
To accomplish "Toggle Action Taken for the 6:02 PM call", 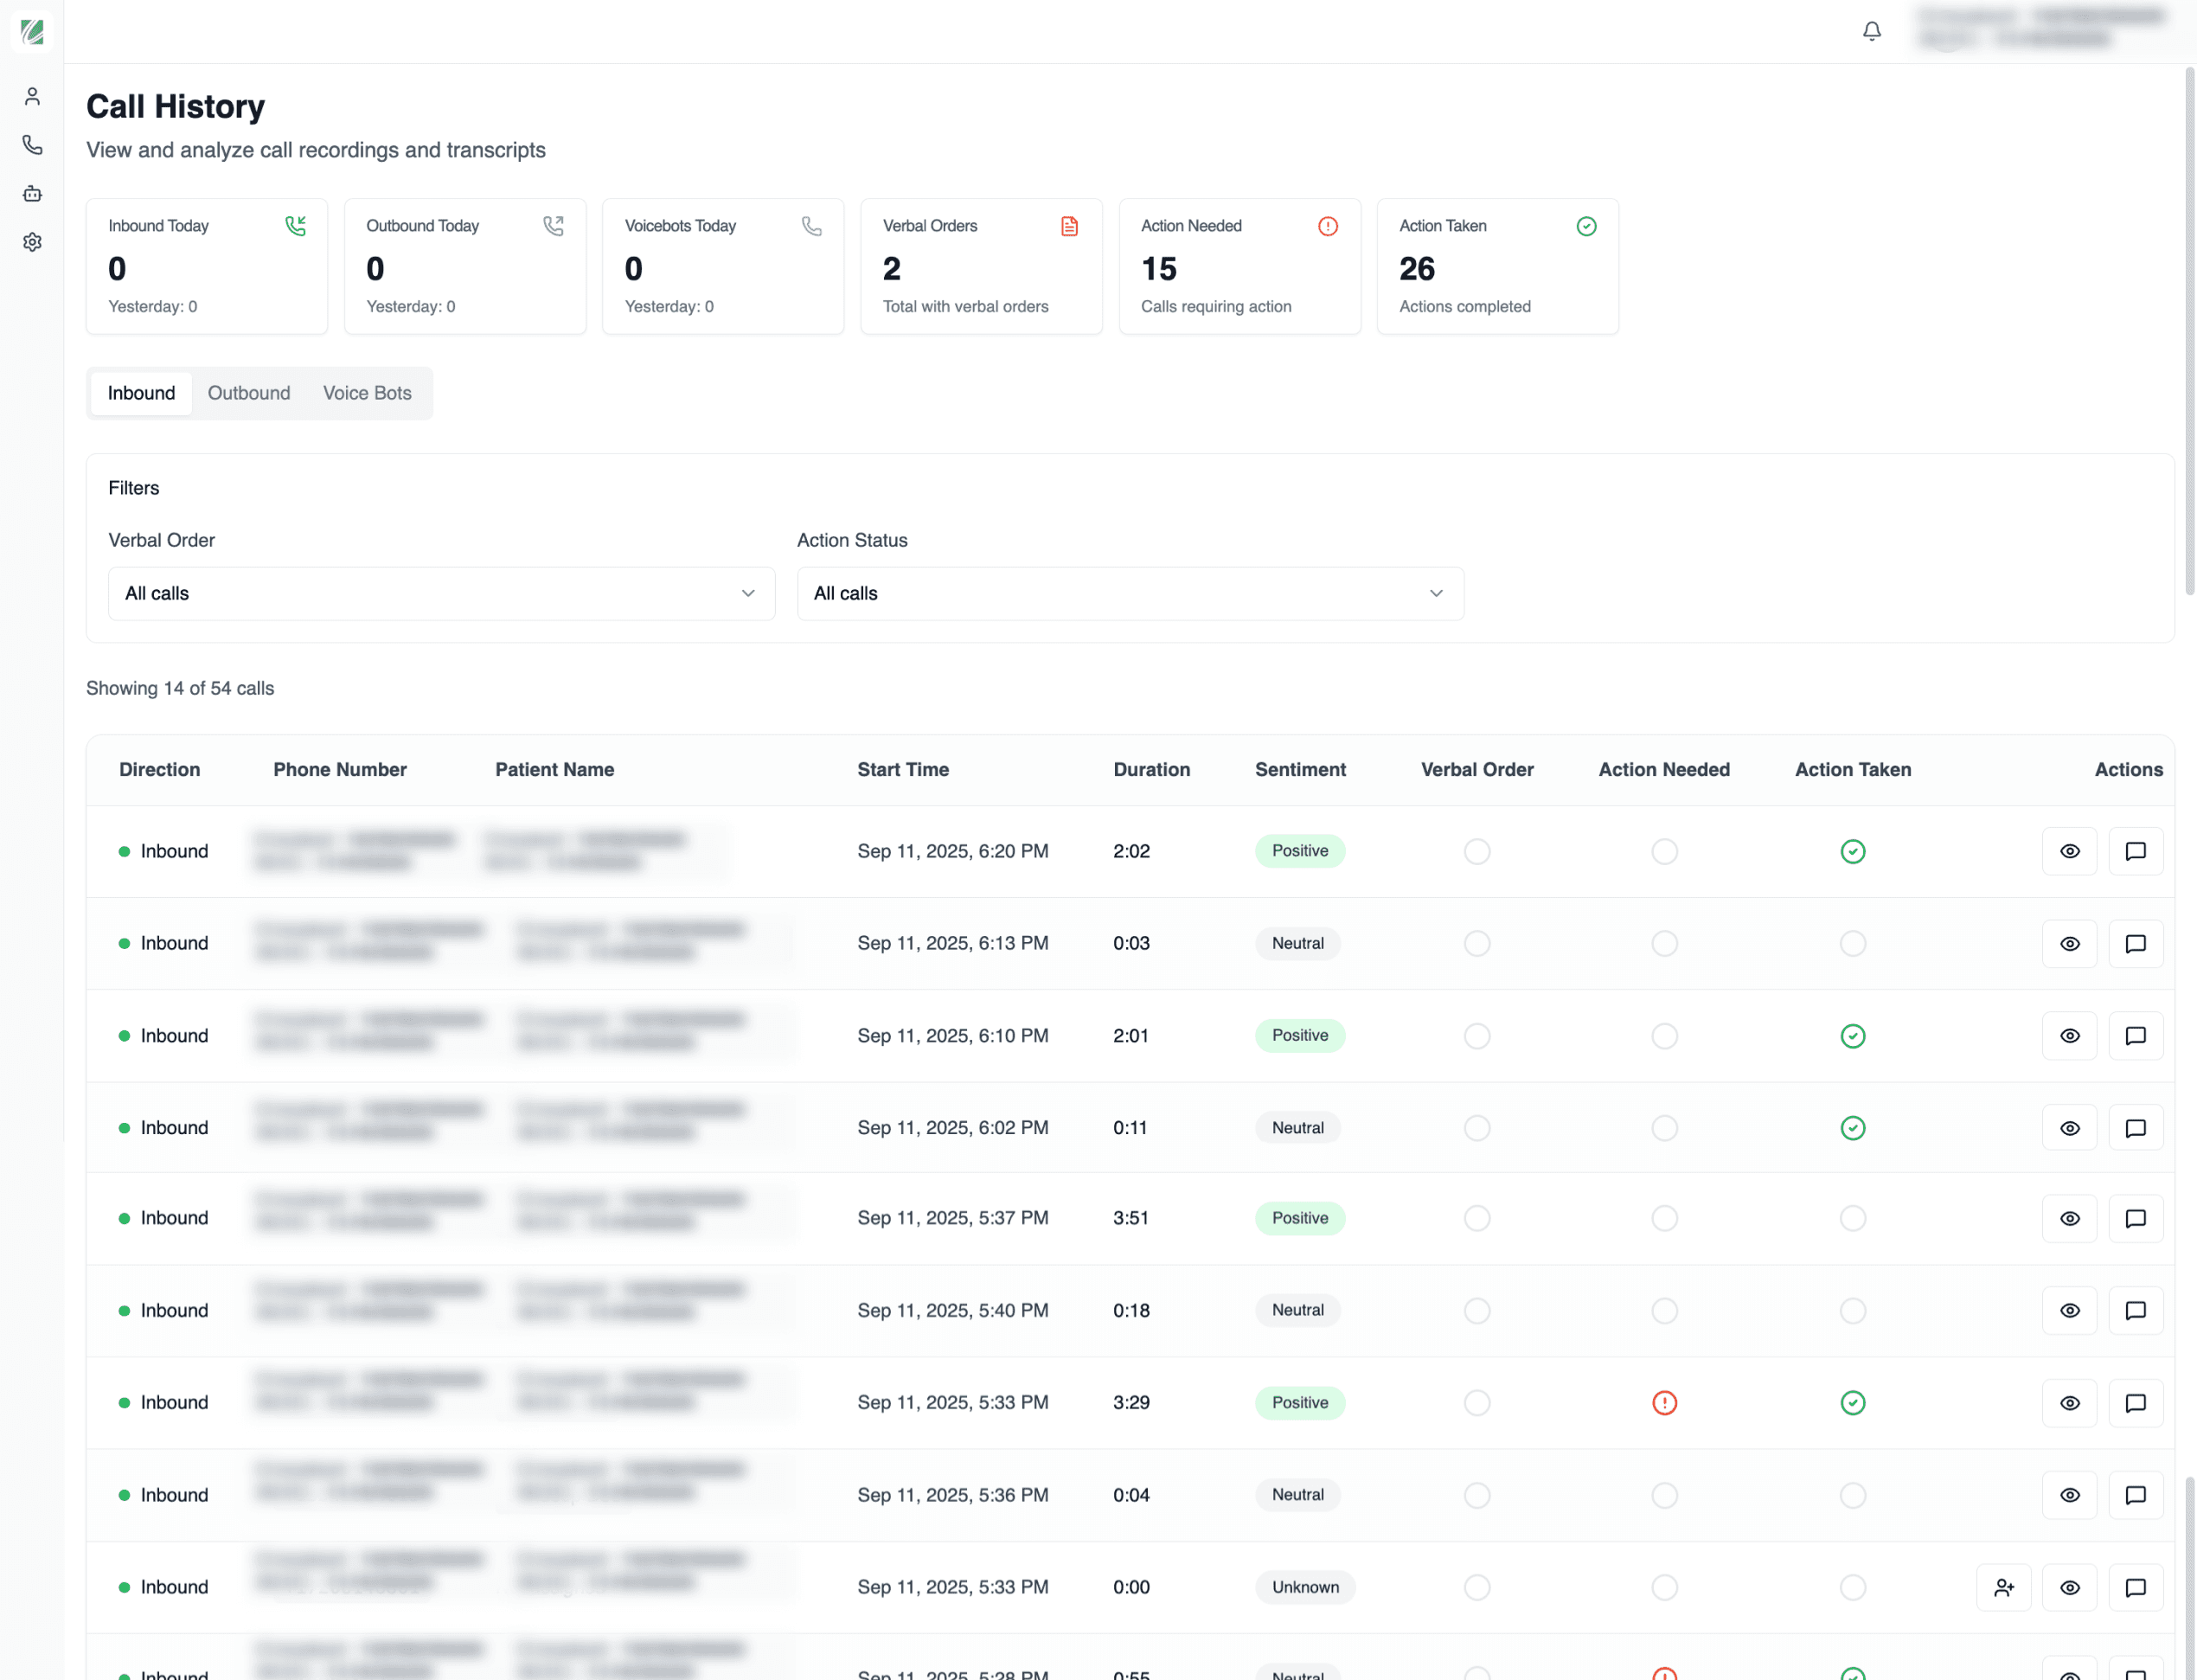I will click(1852, 1127).
